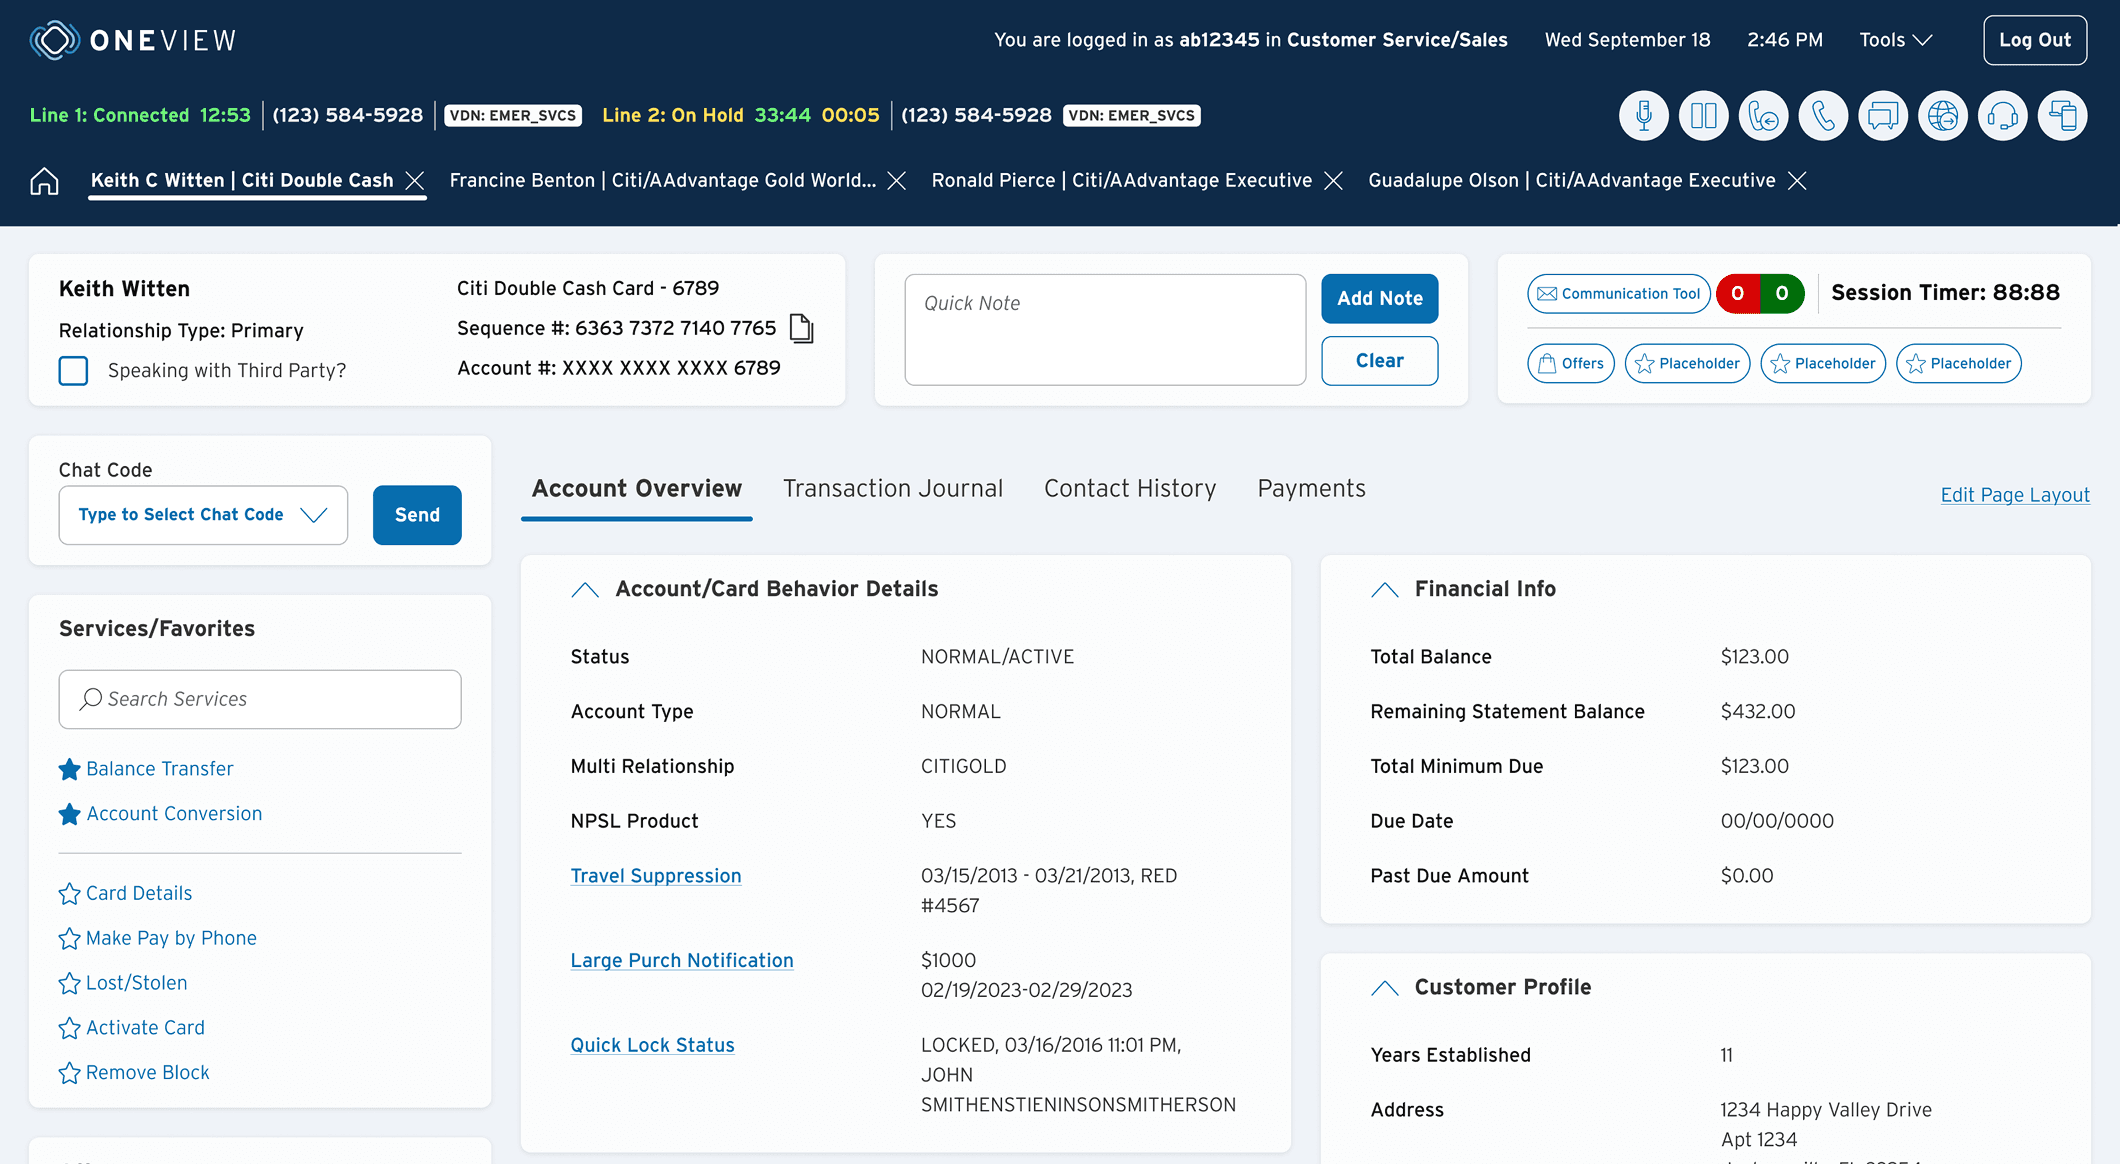Image resolution: width=2120 pixels, height=1164 pixels.
Task: Click the Offers button
Action: [1571, 364]
